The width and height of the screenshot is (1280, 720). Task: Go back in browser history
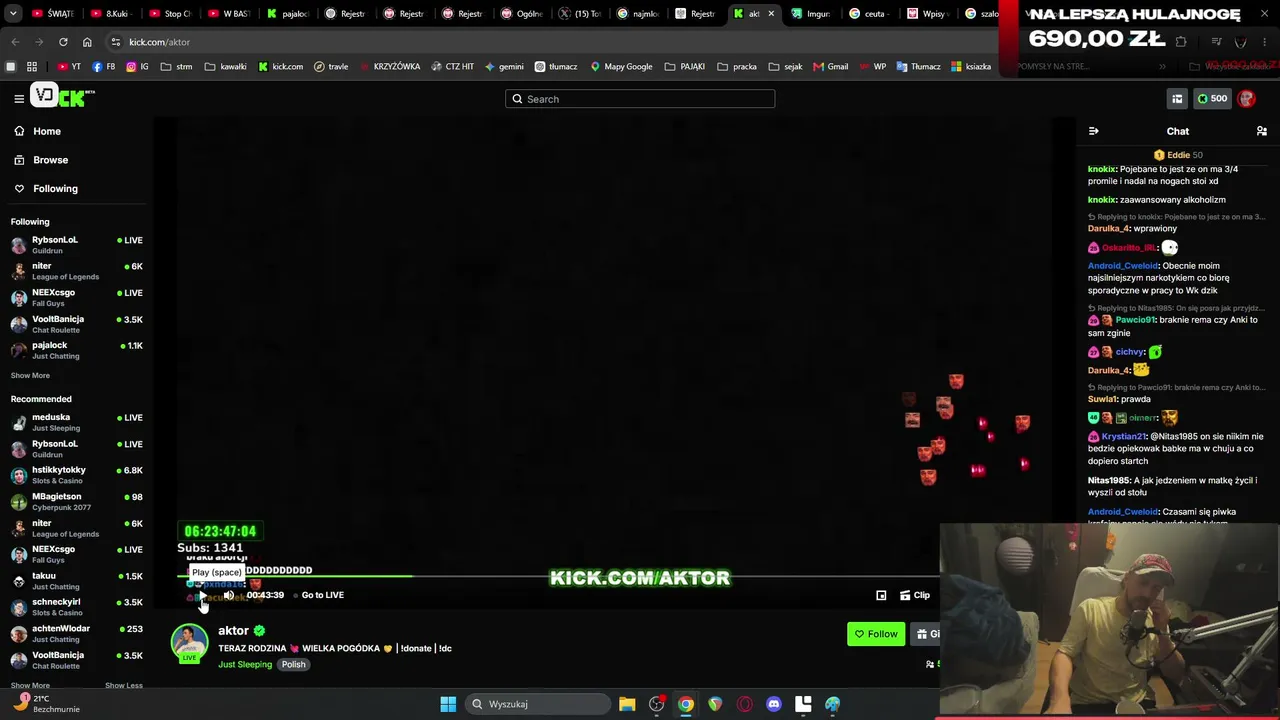[x=15, y=42]
